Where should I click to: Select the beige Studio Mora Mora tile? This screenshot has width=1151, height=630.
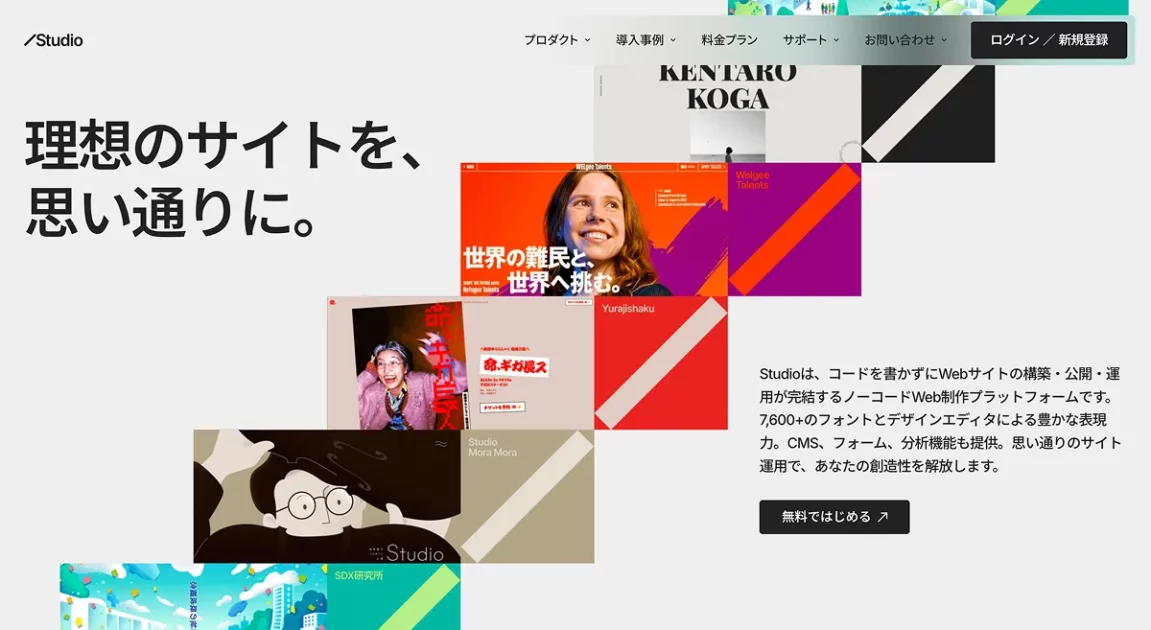tap(527, 496)
